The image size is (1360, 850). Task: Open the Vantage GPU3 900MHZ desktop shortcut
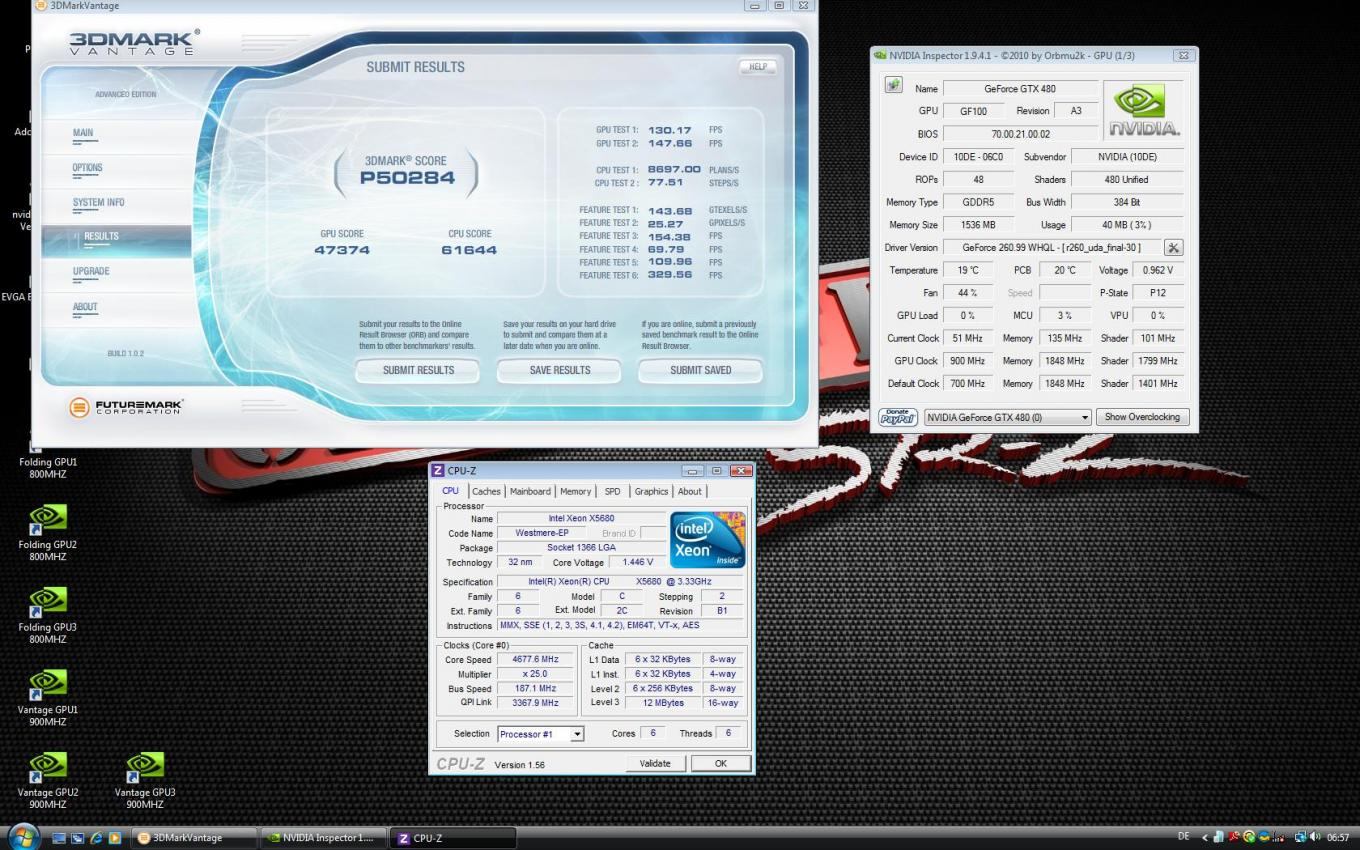pos(145,780)
